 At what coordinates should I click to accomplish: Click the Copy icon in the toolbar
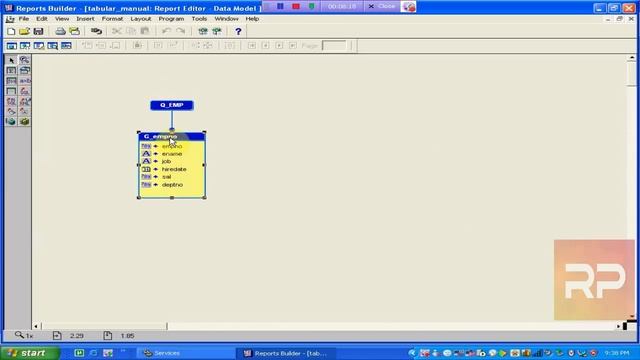131,31
